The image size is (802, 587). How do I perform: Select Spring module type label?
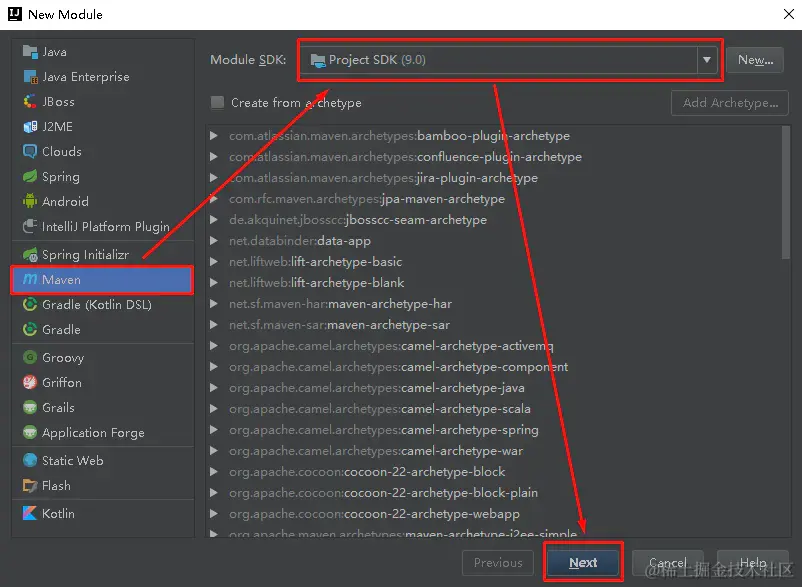pos(61,177)
